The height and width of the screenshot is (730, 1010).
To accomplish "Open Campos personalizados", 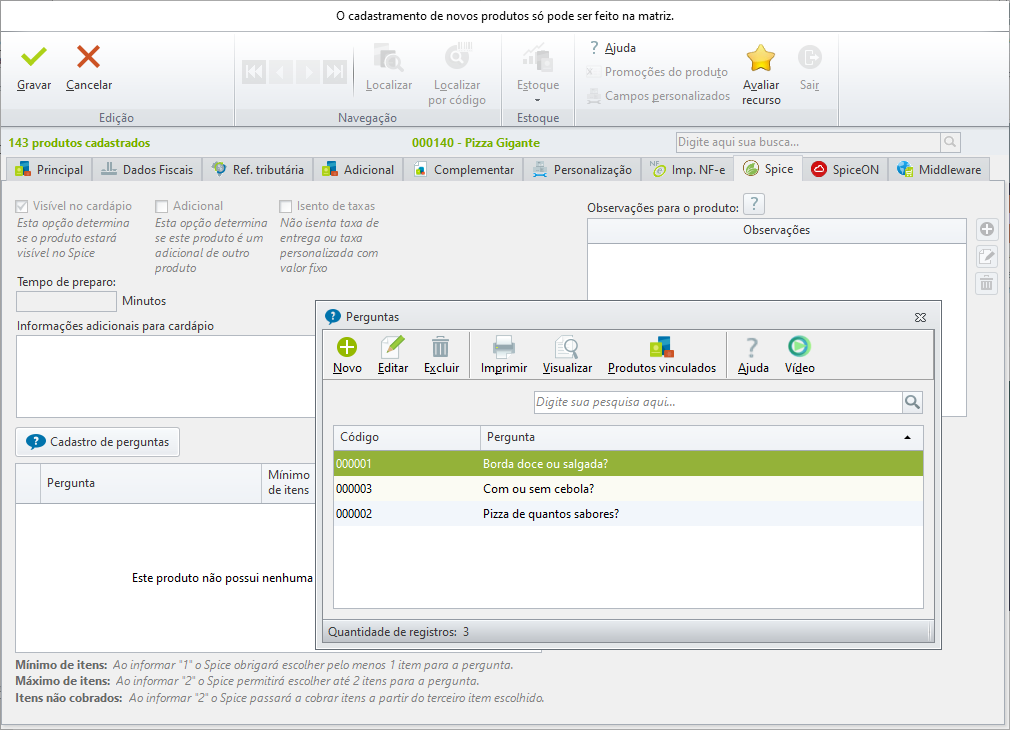I will click(x=658, y=96).
